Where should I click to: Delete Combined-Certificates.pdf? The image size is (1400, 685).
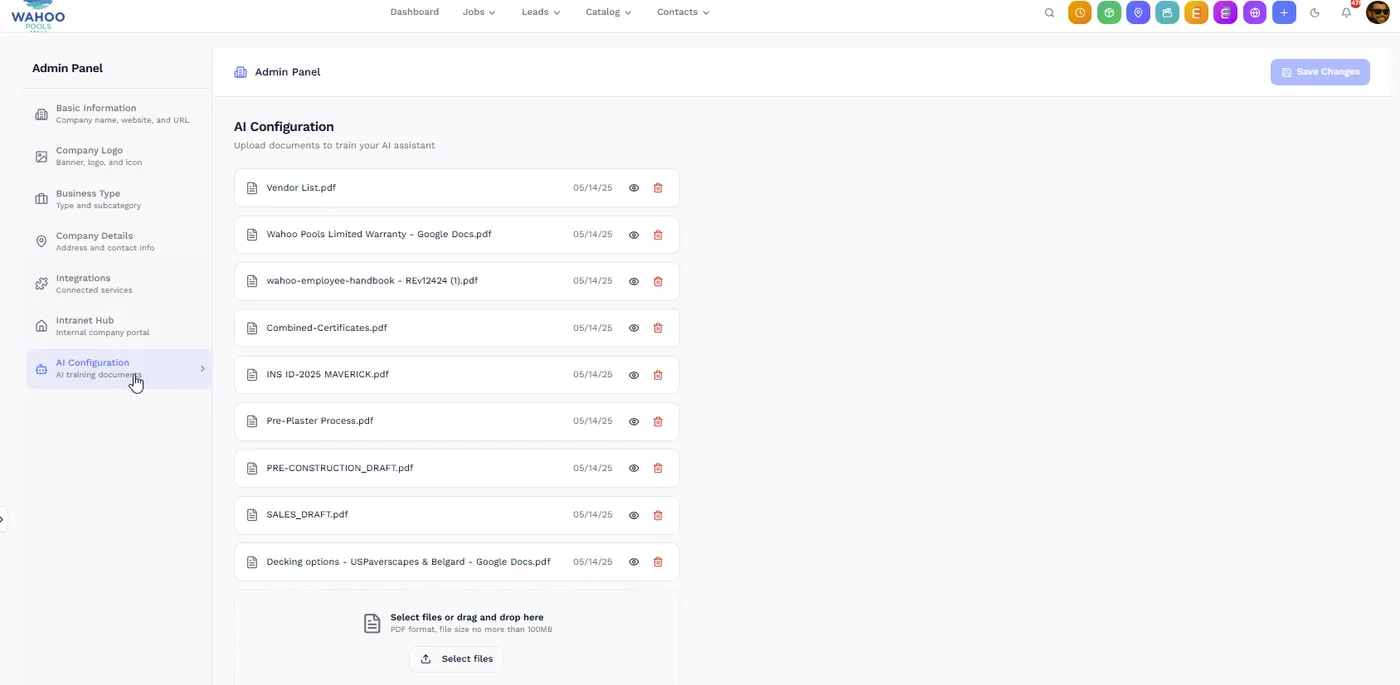click(658, 328)
